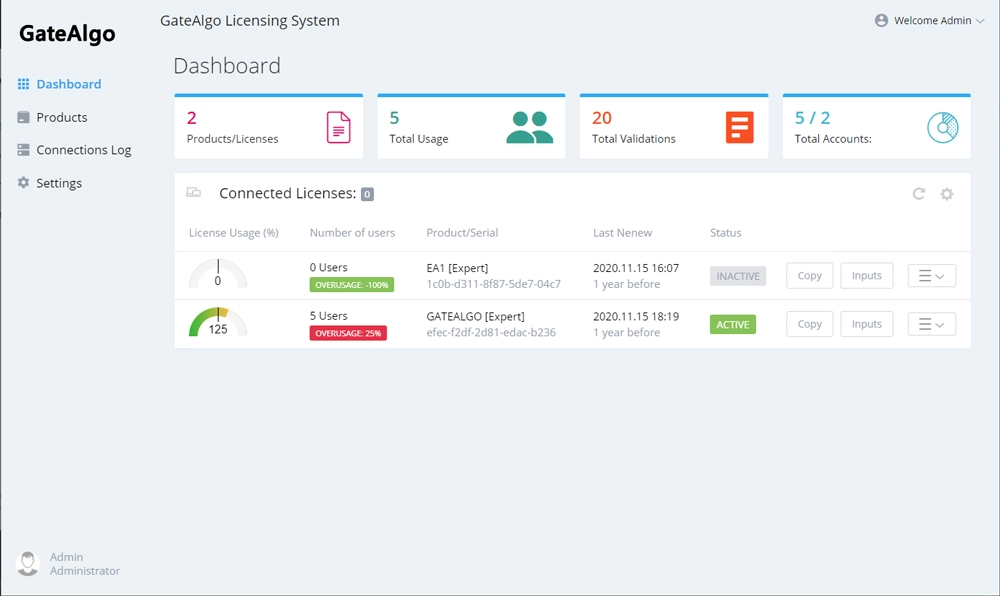Click the GateAlgo logo text
Viewport: 1000px width, 596px height.
[67, 33]
